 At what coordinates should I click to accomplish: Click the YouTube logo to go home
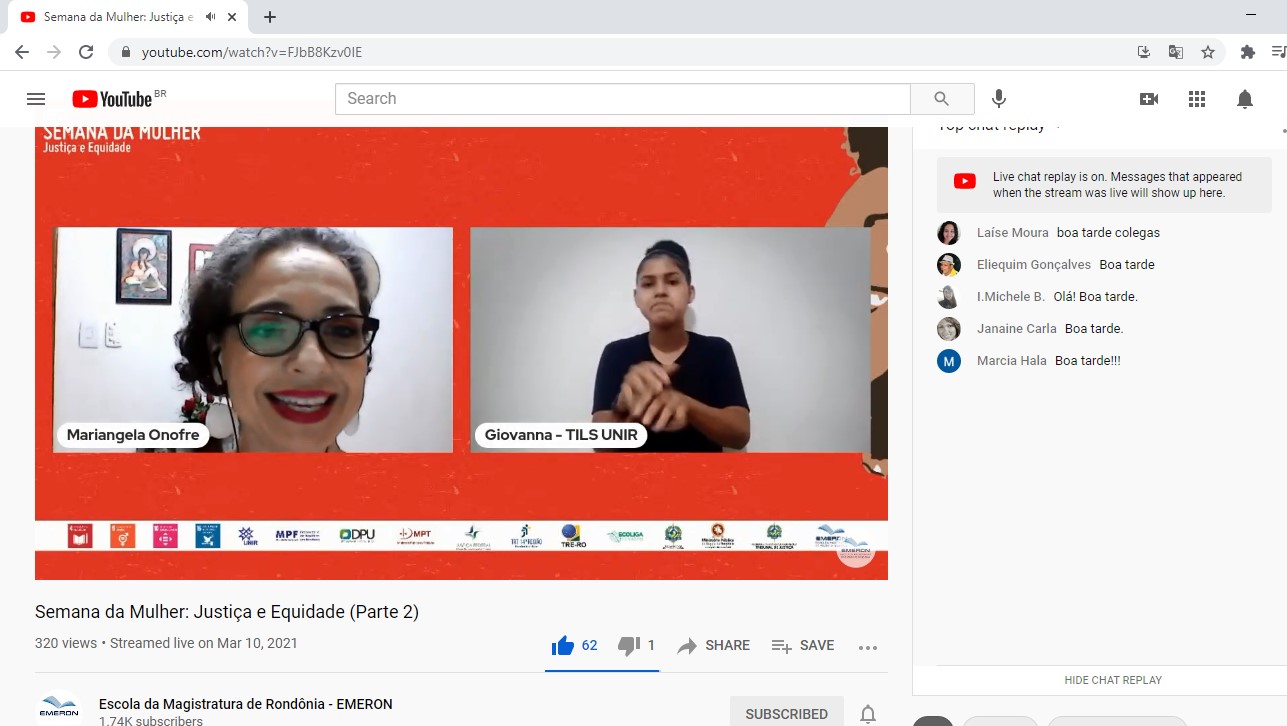coord(112,99)
